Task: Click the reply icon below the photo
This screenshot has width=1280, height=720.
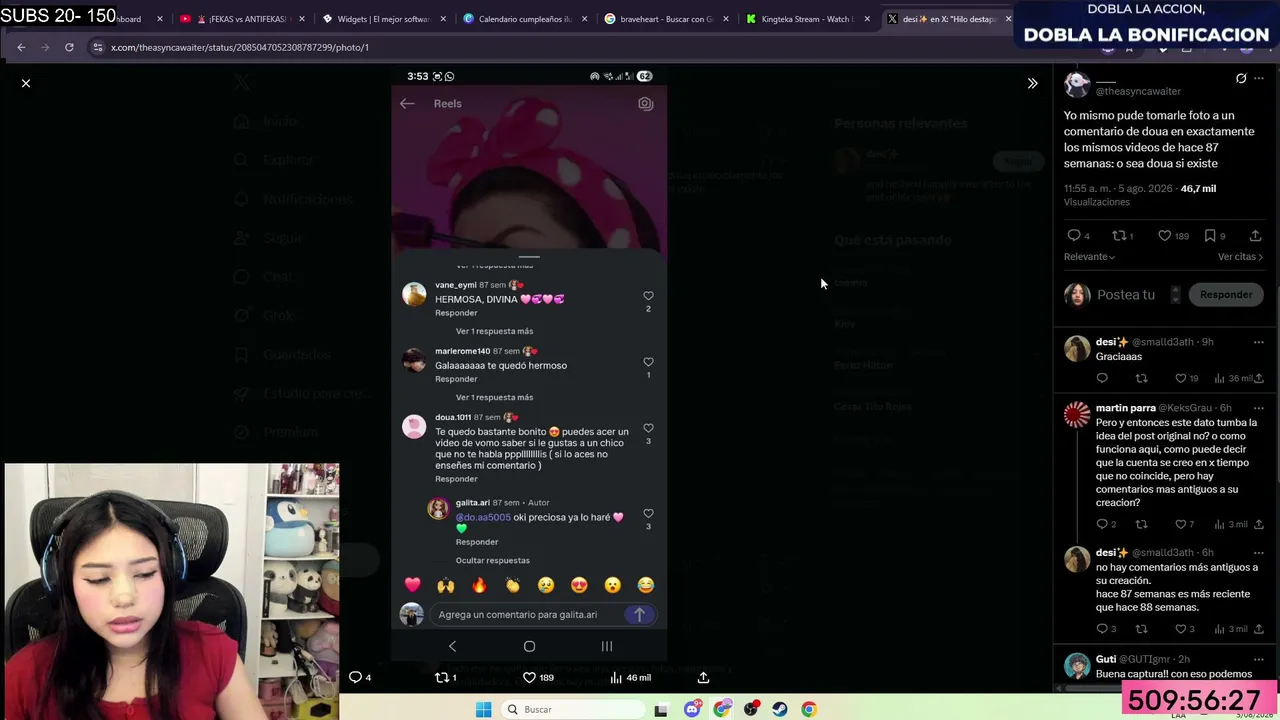Action: [x=355, y=677]
